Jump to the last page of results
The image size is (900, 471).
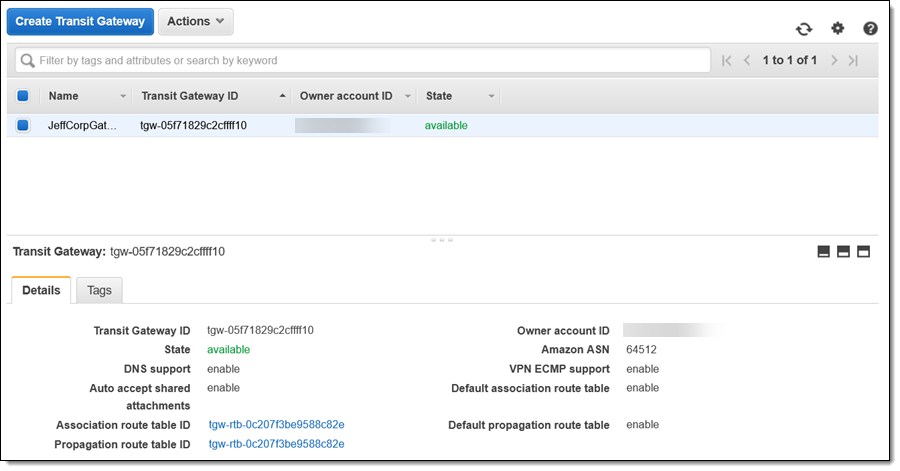coord(853,61)
